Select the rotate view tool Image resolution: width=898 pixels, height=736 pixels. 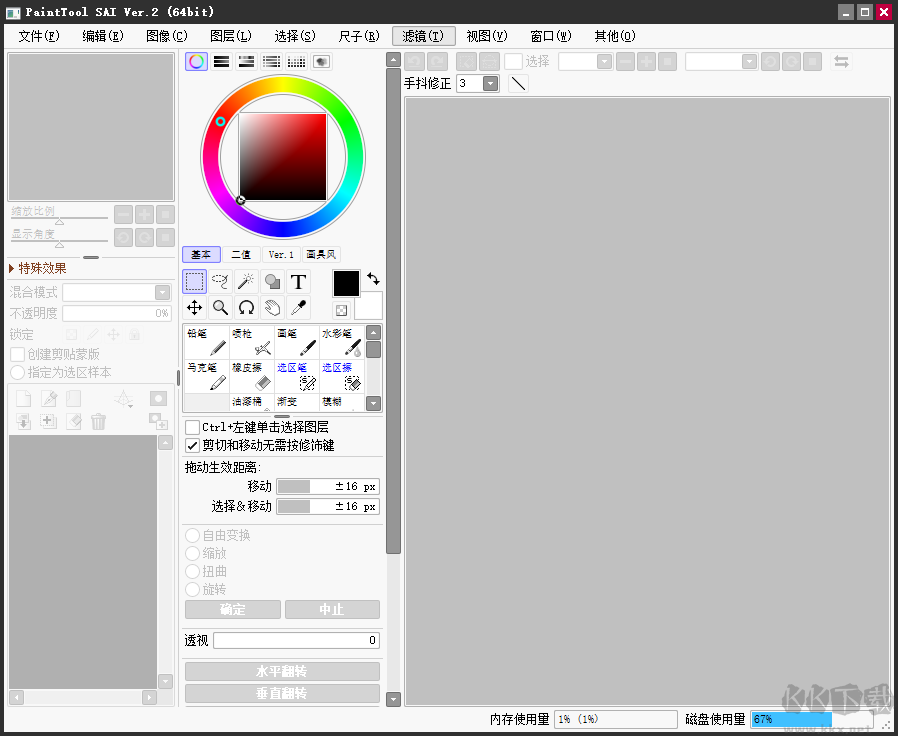coord(246,308)
